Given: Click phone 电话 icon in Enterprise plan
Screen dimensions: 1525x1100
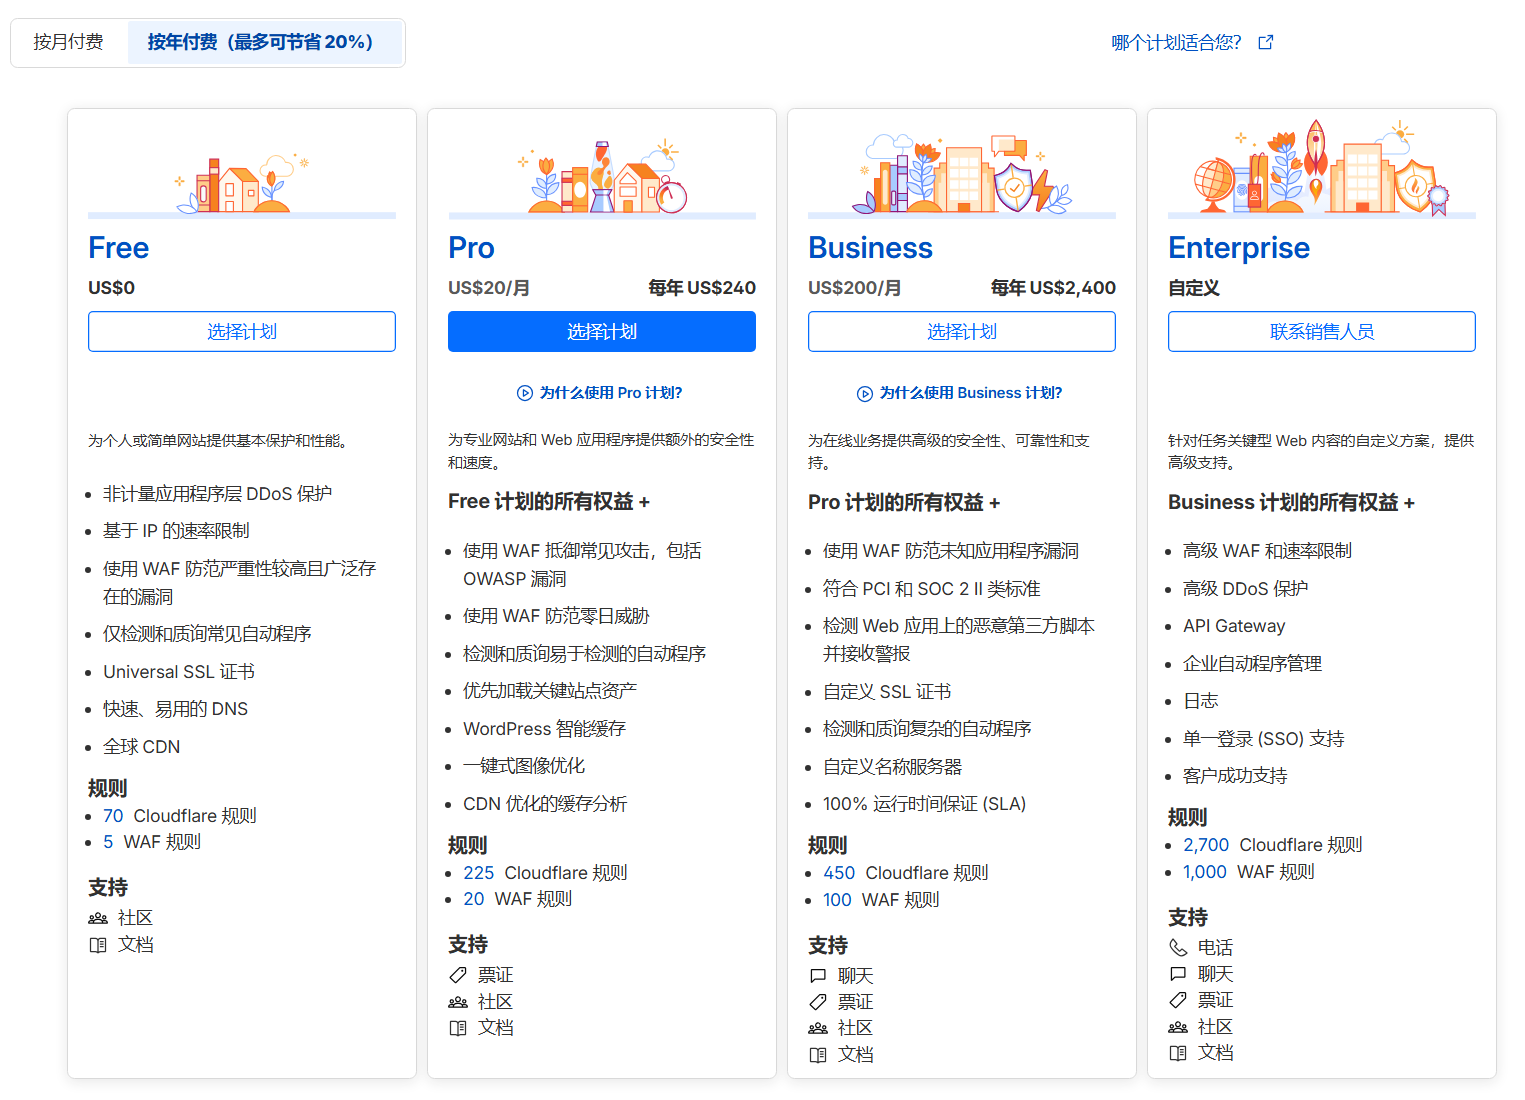Looking at the screenshot, I should [x=1178, y=947].
